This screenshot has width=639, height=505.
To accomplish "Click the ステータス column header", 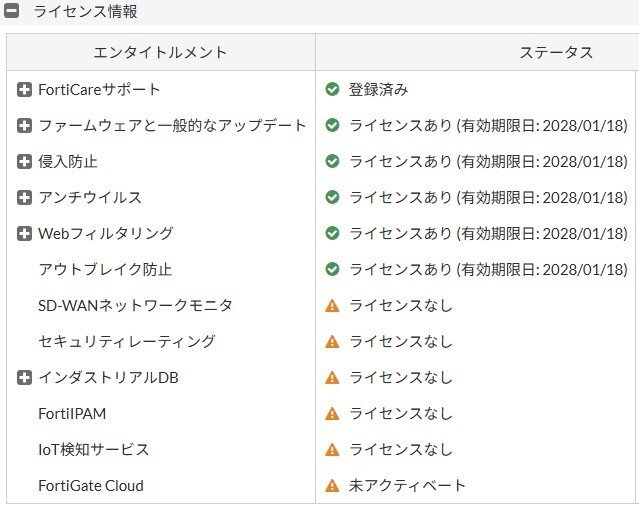I will coord(556,53).
